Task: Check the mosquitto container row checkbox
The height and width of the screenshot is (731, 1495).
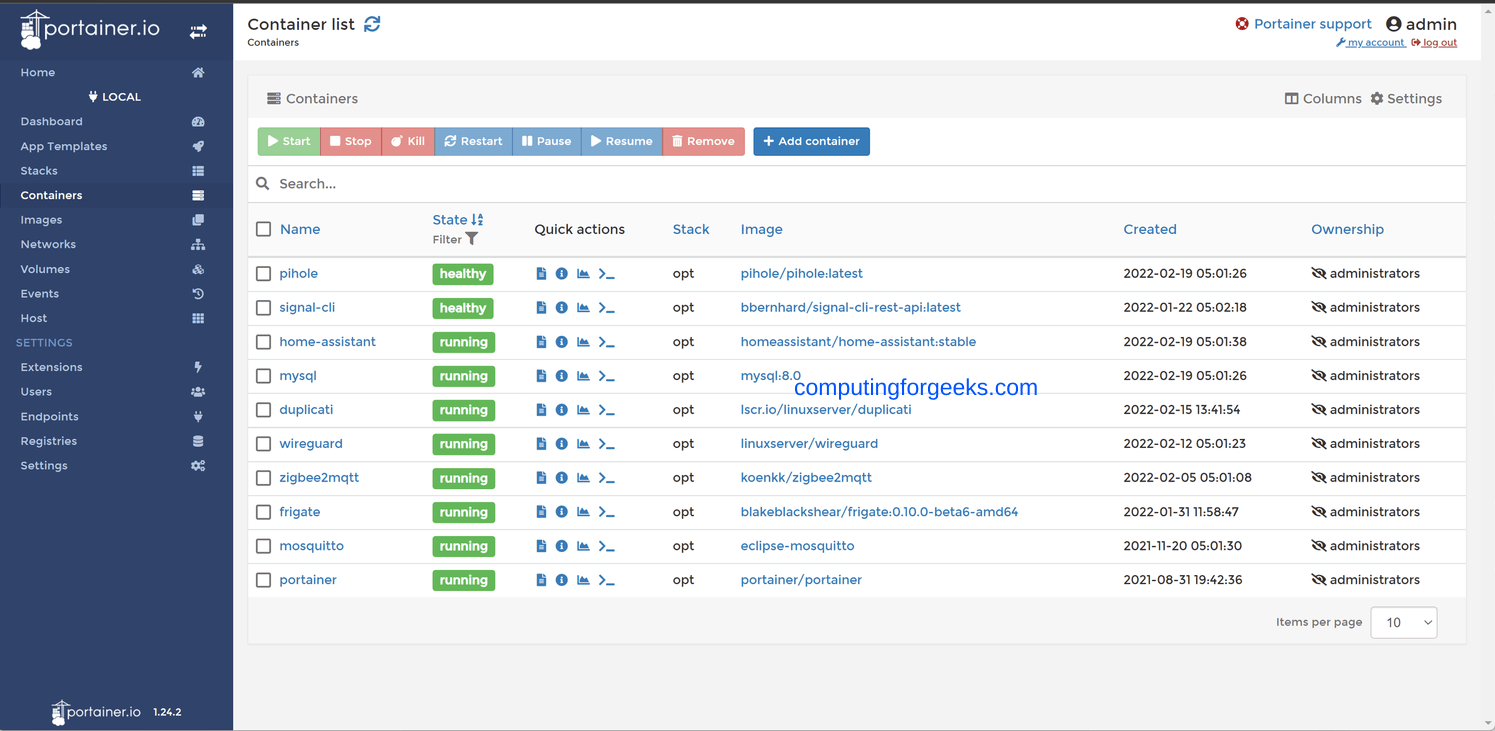Action: tap(263, 545)
